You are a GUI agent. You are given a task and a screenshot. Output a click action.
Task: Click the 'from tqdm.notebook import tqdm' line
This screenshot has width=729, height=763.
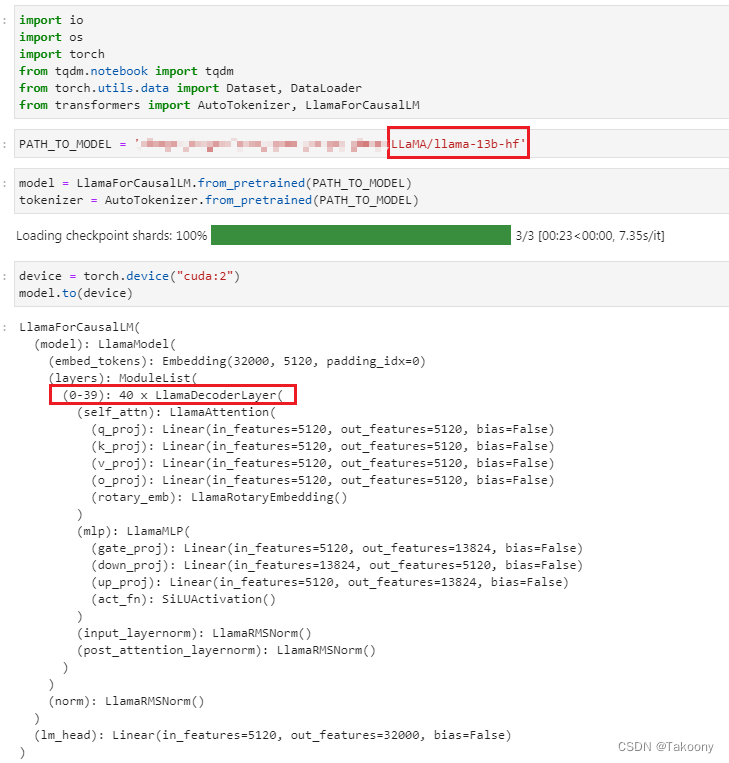click(127, 71)
